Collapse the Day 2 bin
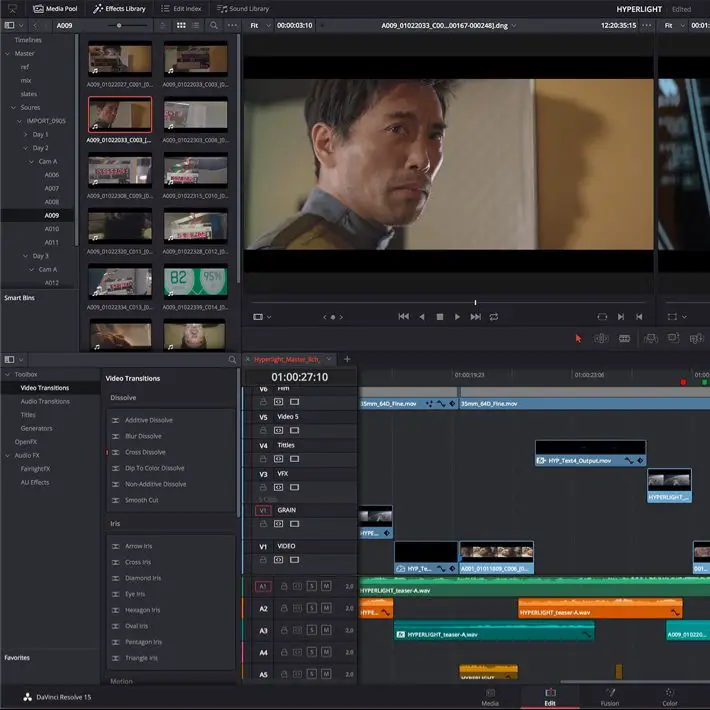 pyautogui.click(x=25, y=148)
